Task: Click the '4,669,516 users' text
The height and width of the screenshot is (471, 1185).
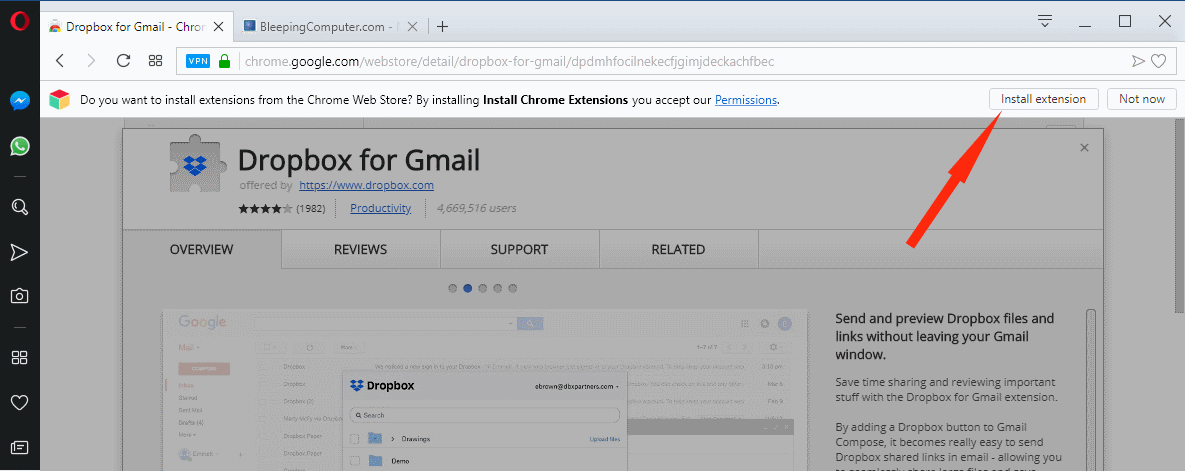Action: [477, 208]
